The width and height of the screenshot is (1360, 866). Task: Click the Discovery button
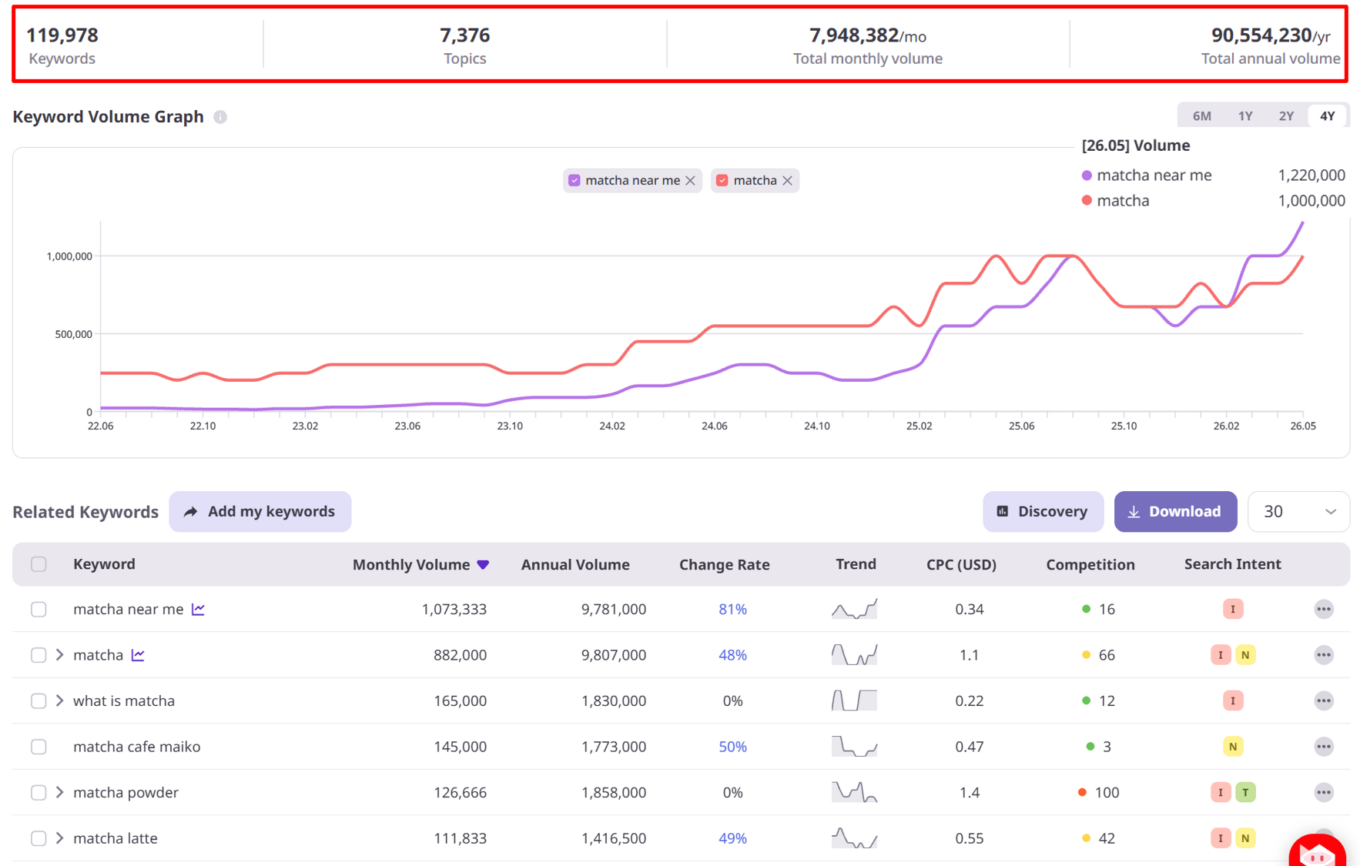[1043, 511]
